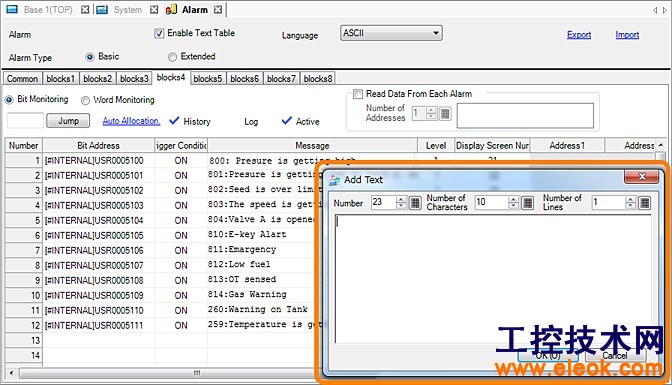672x385 pixels.
Task: Switch to the Common tab
Action: point(22,79)
